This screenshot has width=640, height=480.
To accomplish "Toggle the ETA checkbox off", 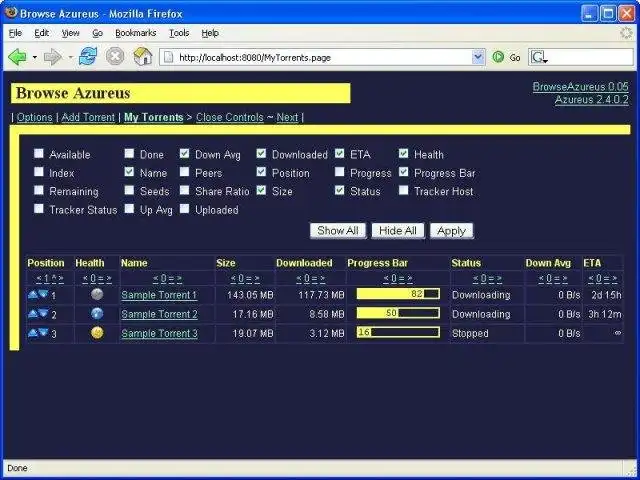I will [340, 153].
